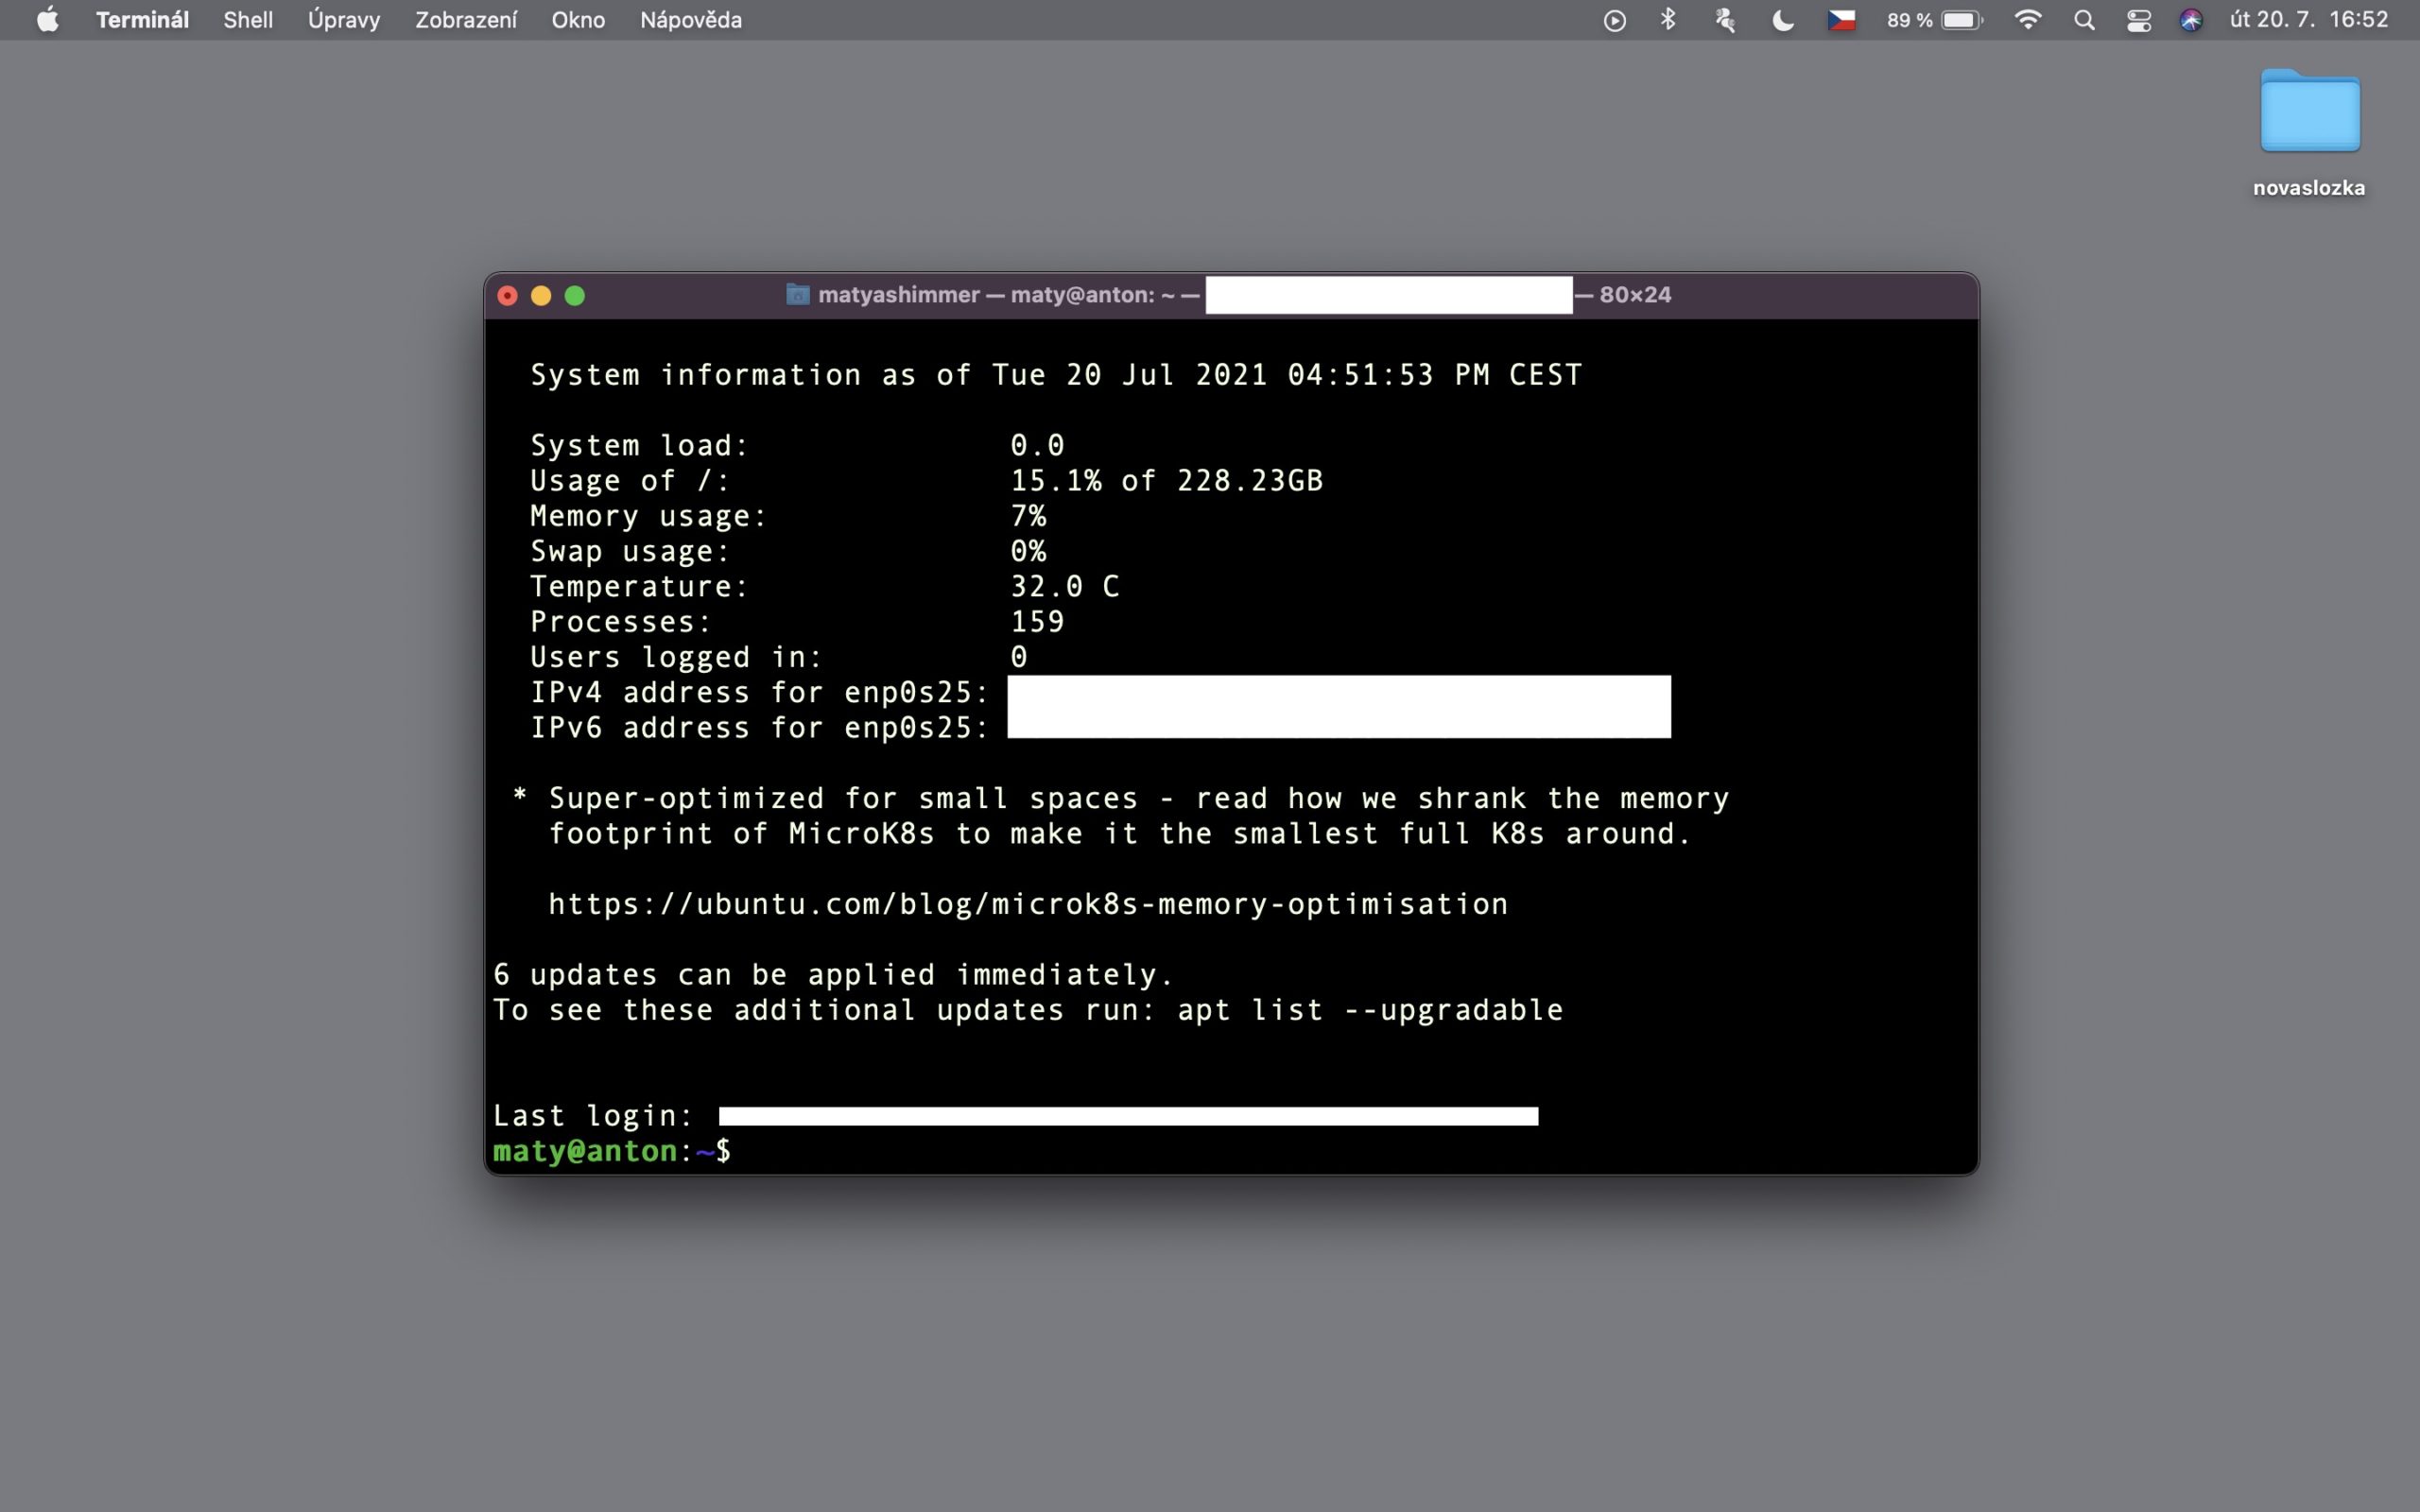
Task: Click the battery 89 % indicator
Action: [x=1933, y=20]
